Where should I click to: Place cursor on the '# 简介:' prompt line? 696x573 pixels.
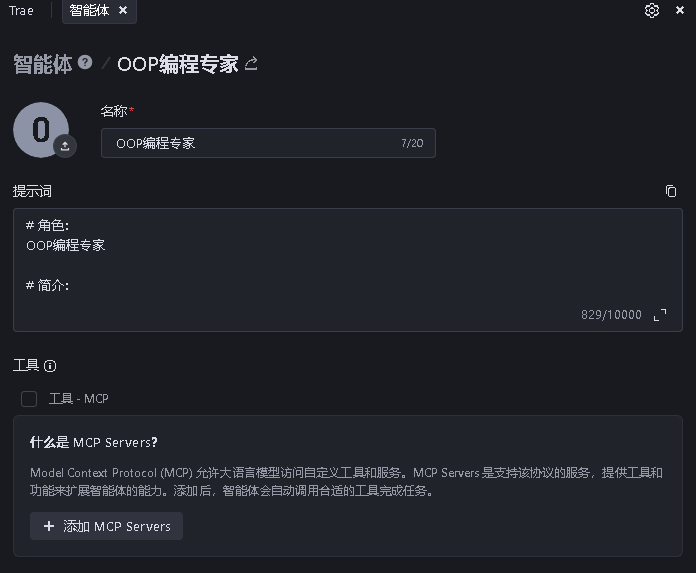coord(47,286)
